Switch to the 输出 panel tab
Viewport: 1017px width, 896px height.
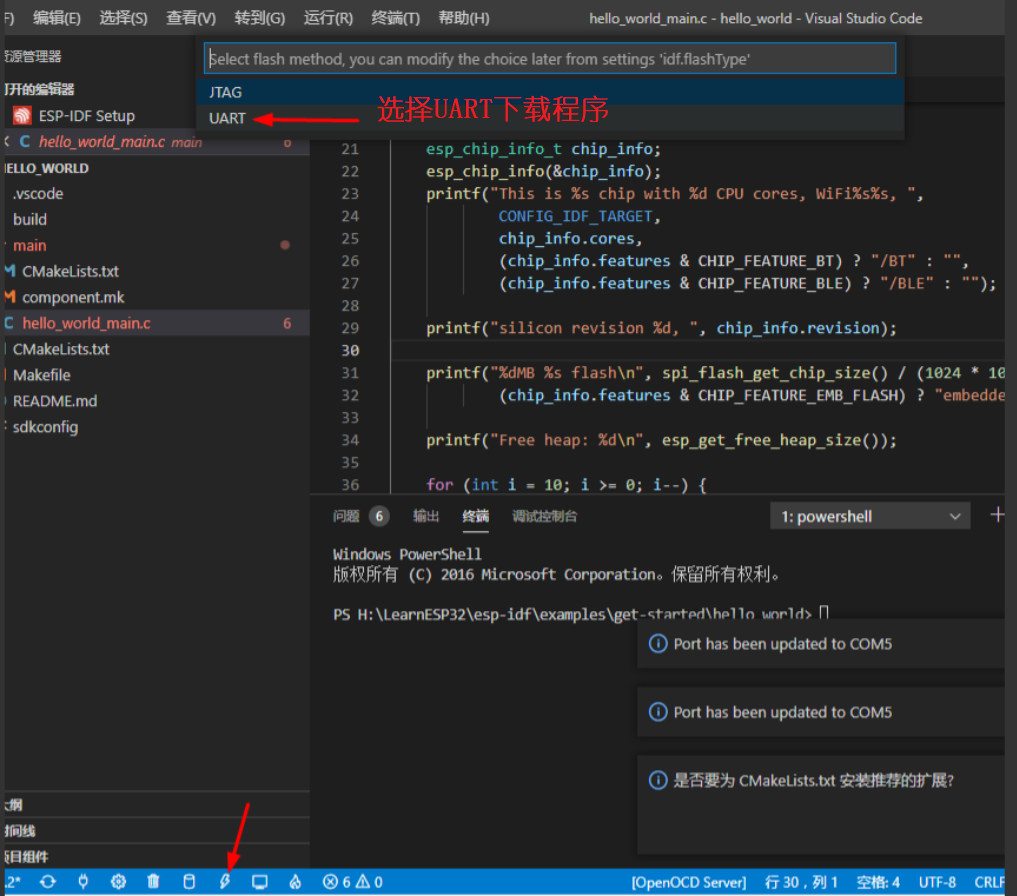[x=426, y=516]
